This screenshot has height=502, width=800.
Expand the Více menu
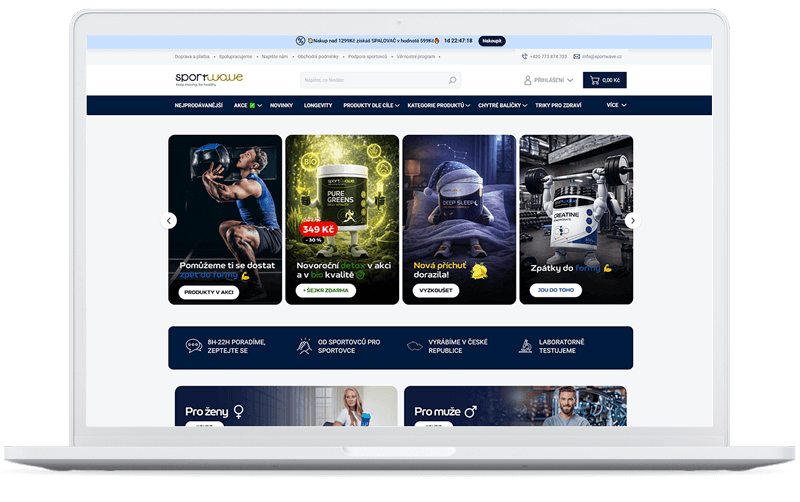(x=613, y=105)
